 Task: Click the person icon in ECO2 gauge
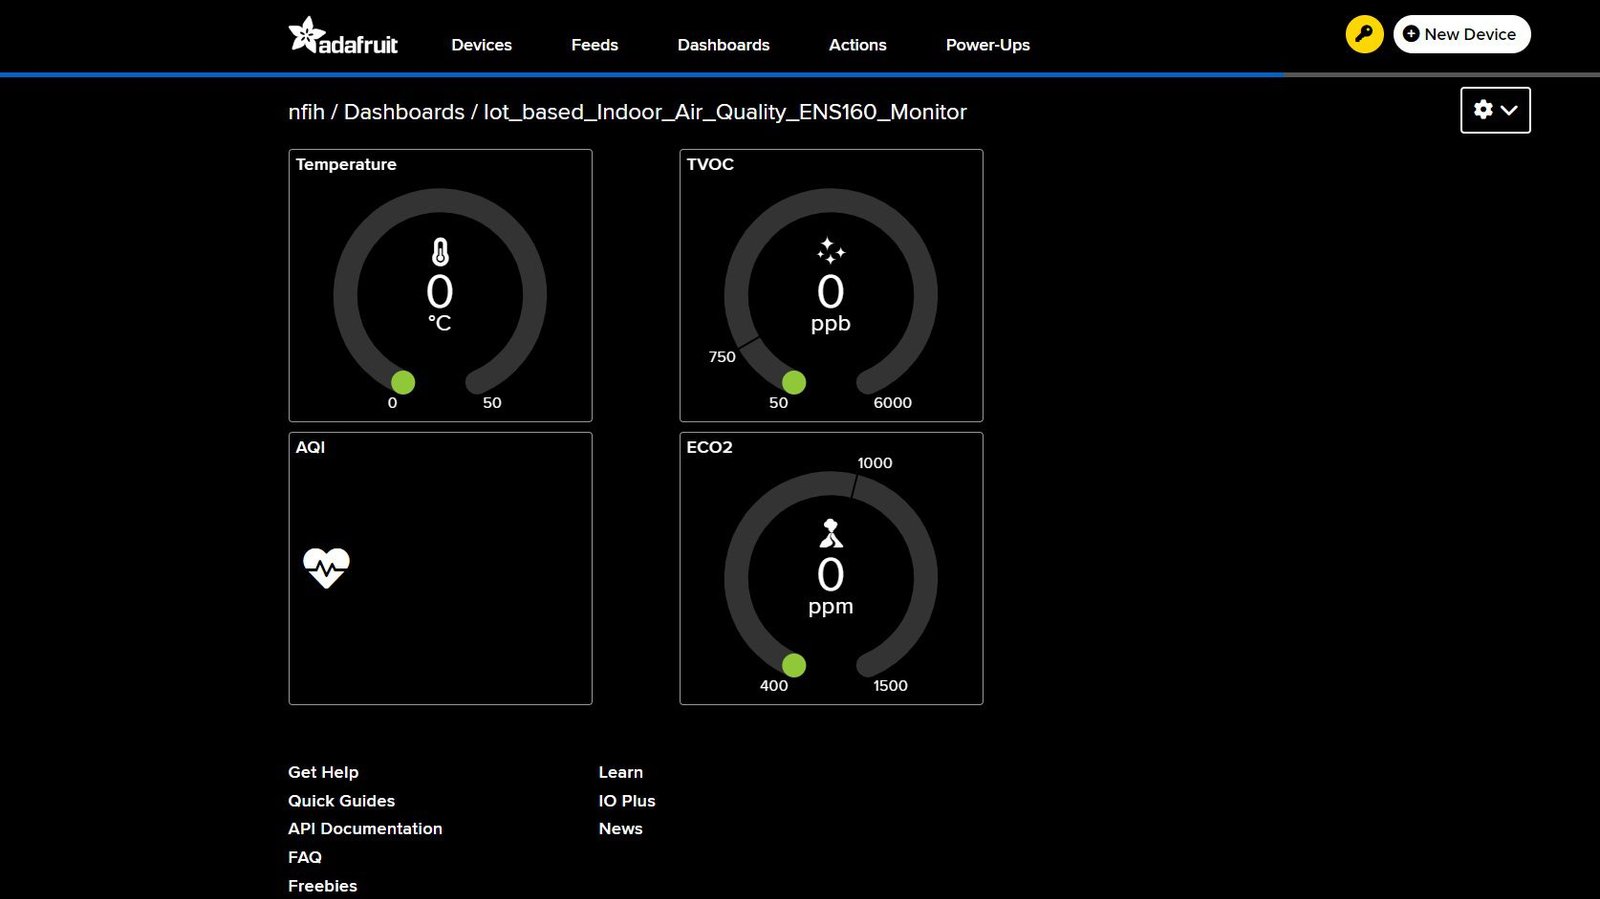point(831,533)
